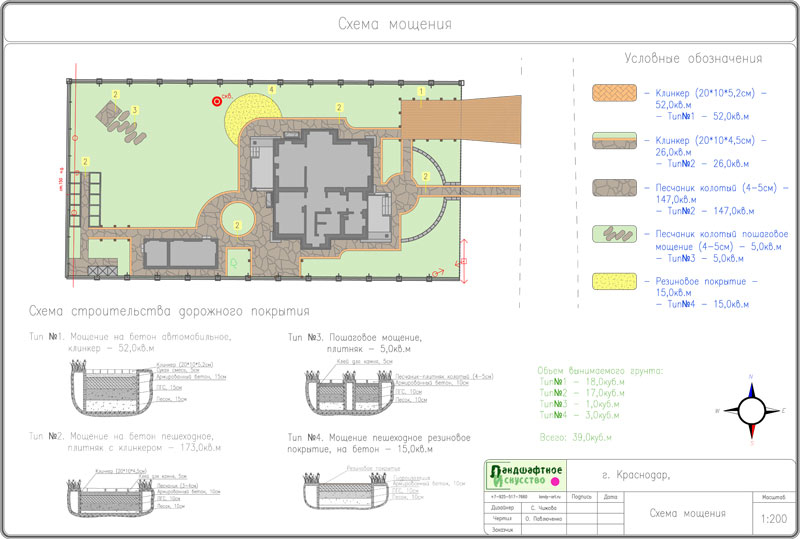This screenshot has width=800, height=539.
Task: Click the Подпись column header
Action: click(581, 497)
